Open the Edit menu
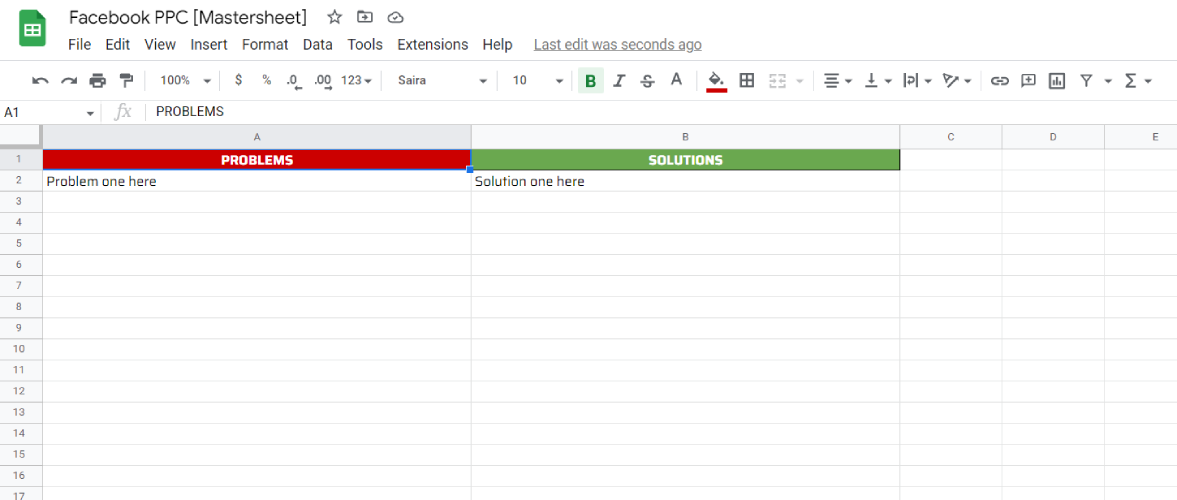 coord(118,45)
